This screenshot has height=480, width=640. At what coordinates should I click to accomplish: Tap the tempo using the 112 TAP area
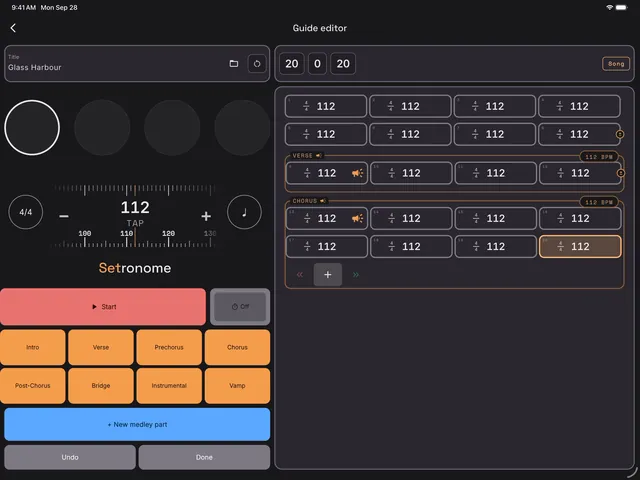click(135, 213)
